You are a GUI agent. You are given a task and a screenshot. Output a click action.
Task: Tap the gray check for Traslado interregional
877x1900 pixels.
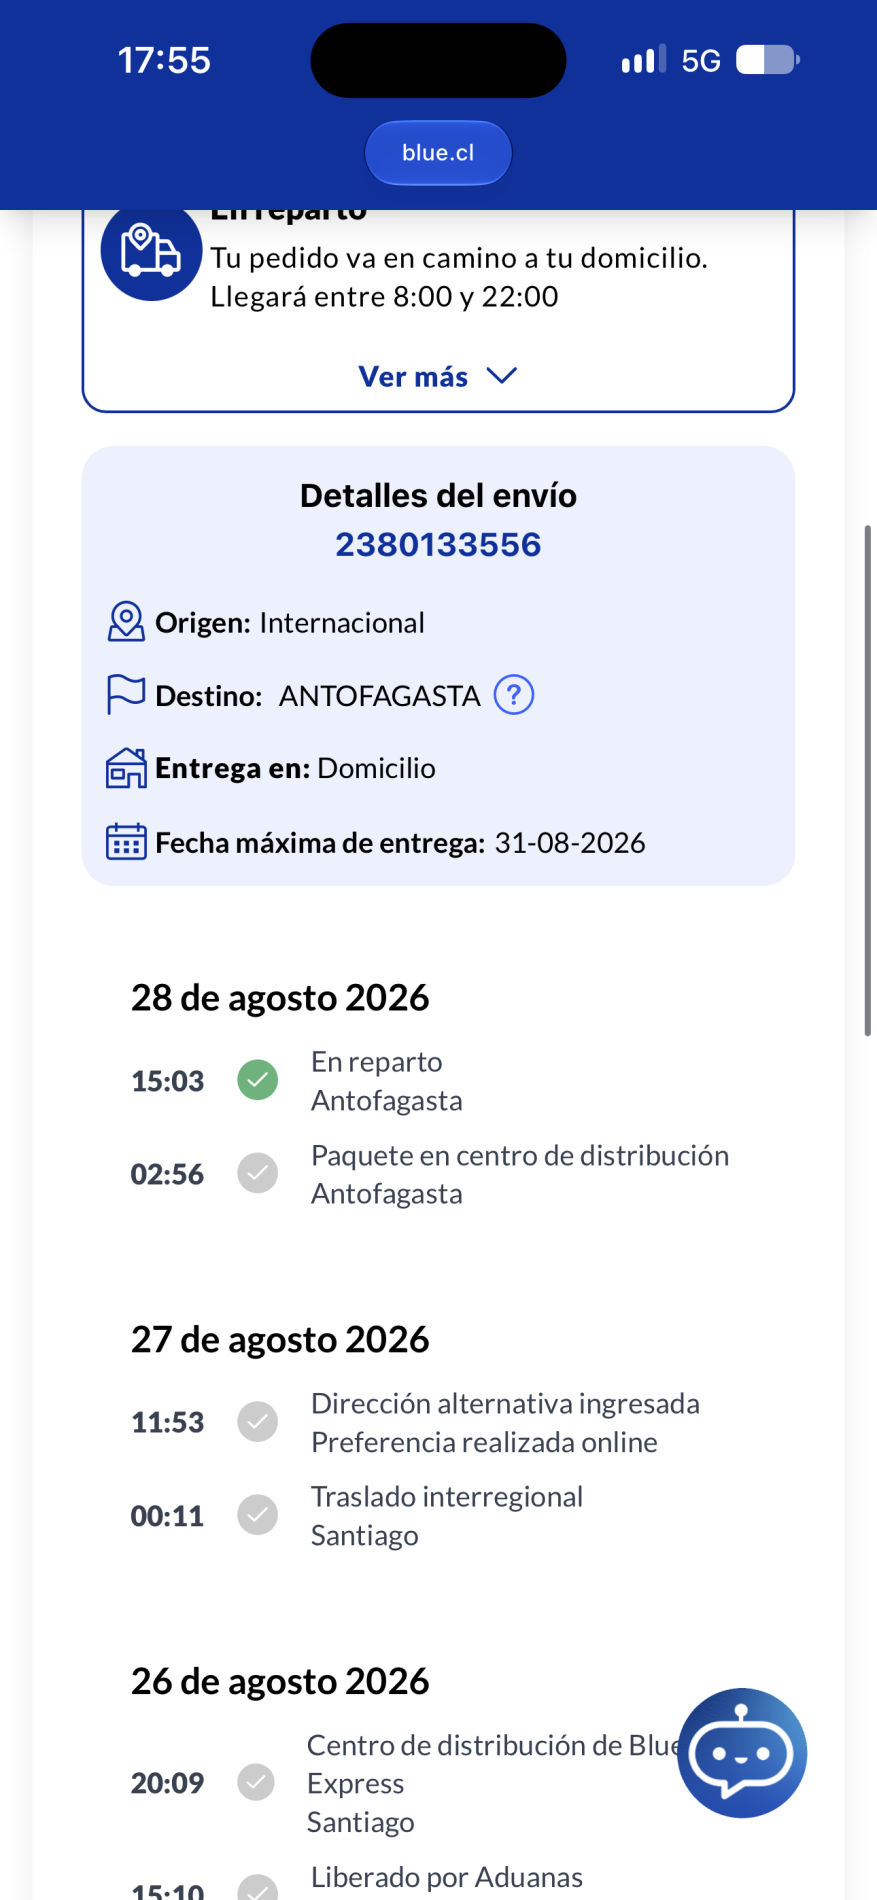tap(257, 1515)
